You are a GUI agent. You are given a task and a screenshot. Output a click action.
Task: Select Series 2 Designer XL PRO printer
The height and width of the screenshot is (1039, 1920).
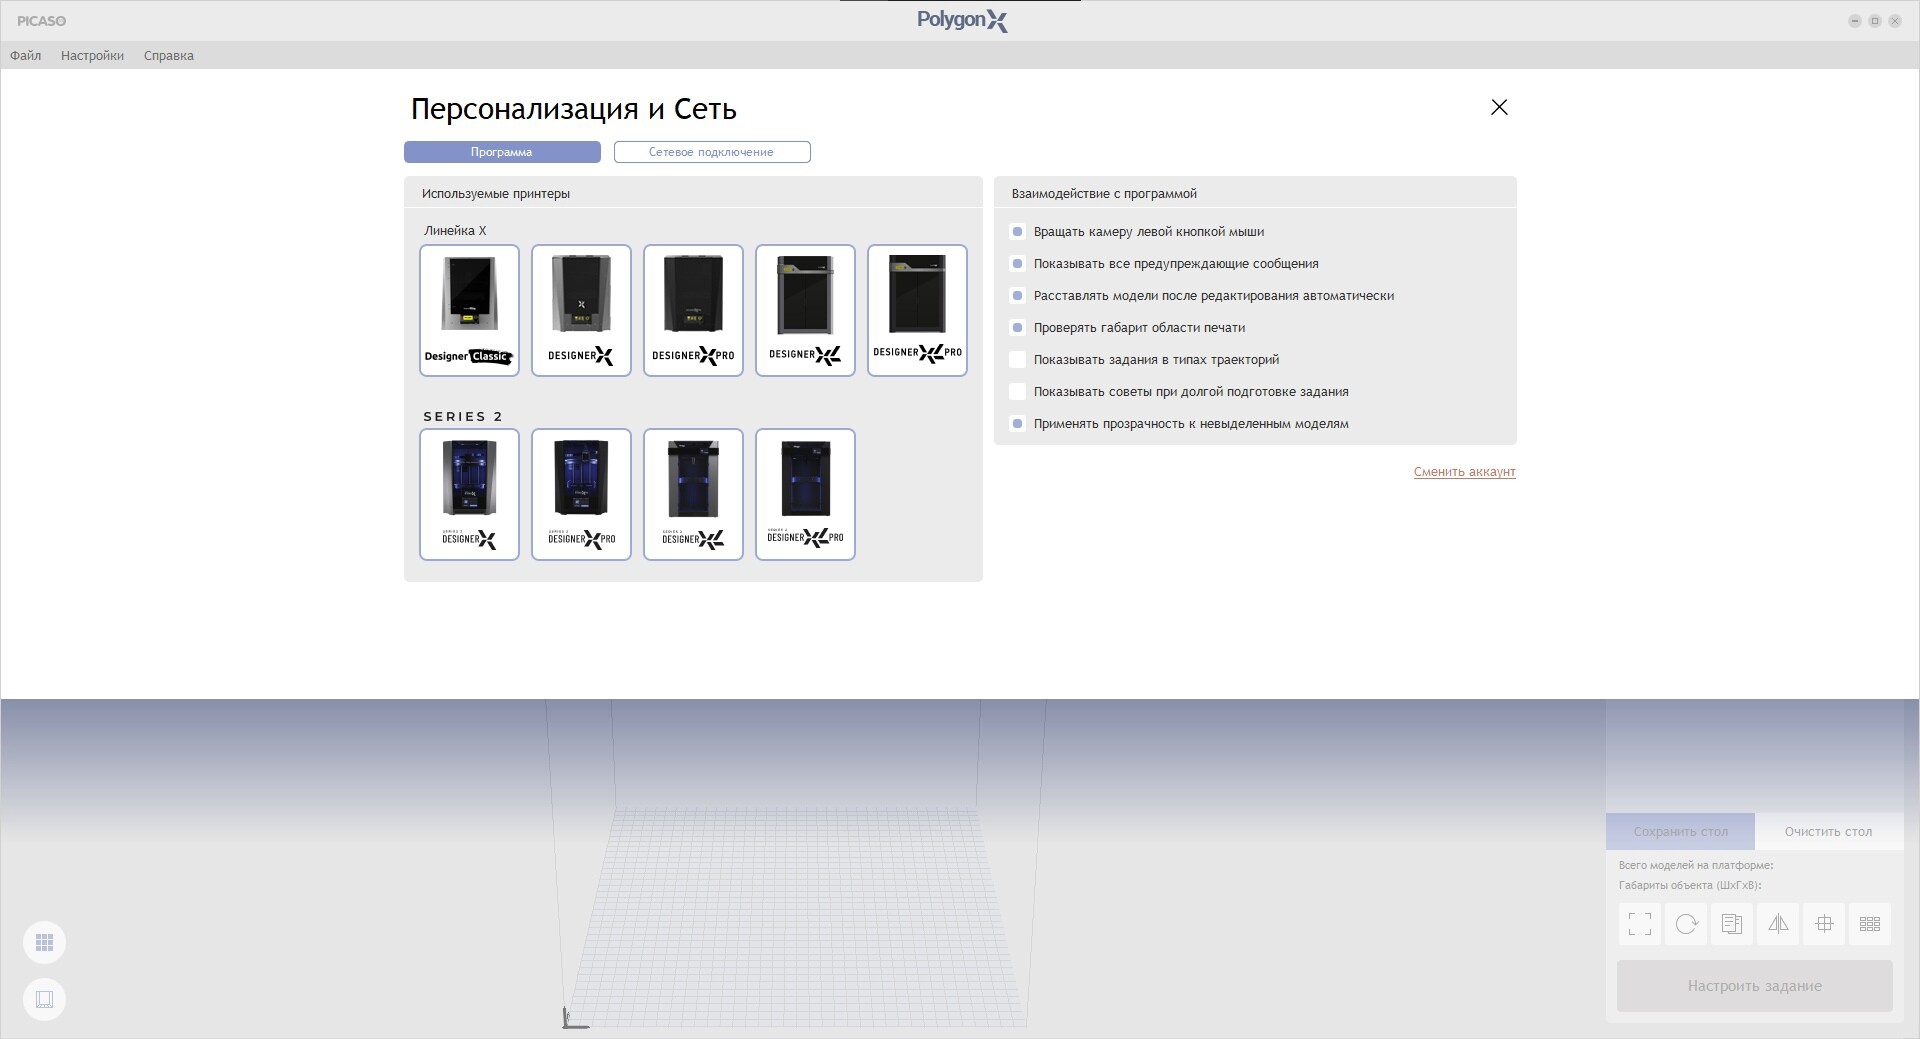805,494
